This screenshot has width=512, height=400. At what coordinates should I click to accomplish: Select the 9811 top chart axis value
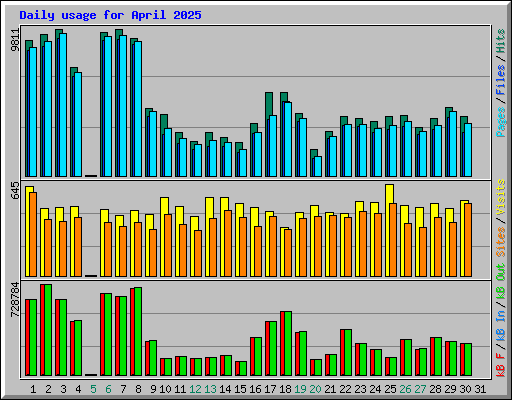[15, 40]
